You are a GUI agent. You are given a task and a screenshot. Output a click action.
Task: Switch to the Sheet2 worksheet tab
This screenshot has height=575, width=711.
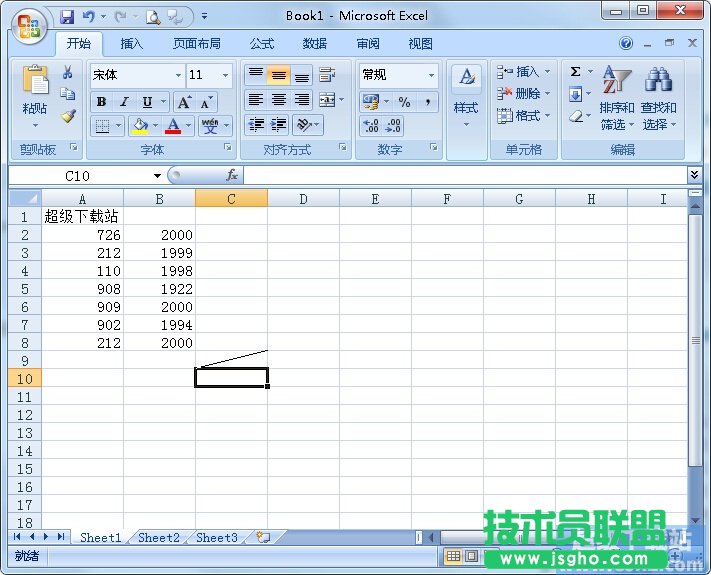click(158, 537)
